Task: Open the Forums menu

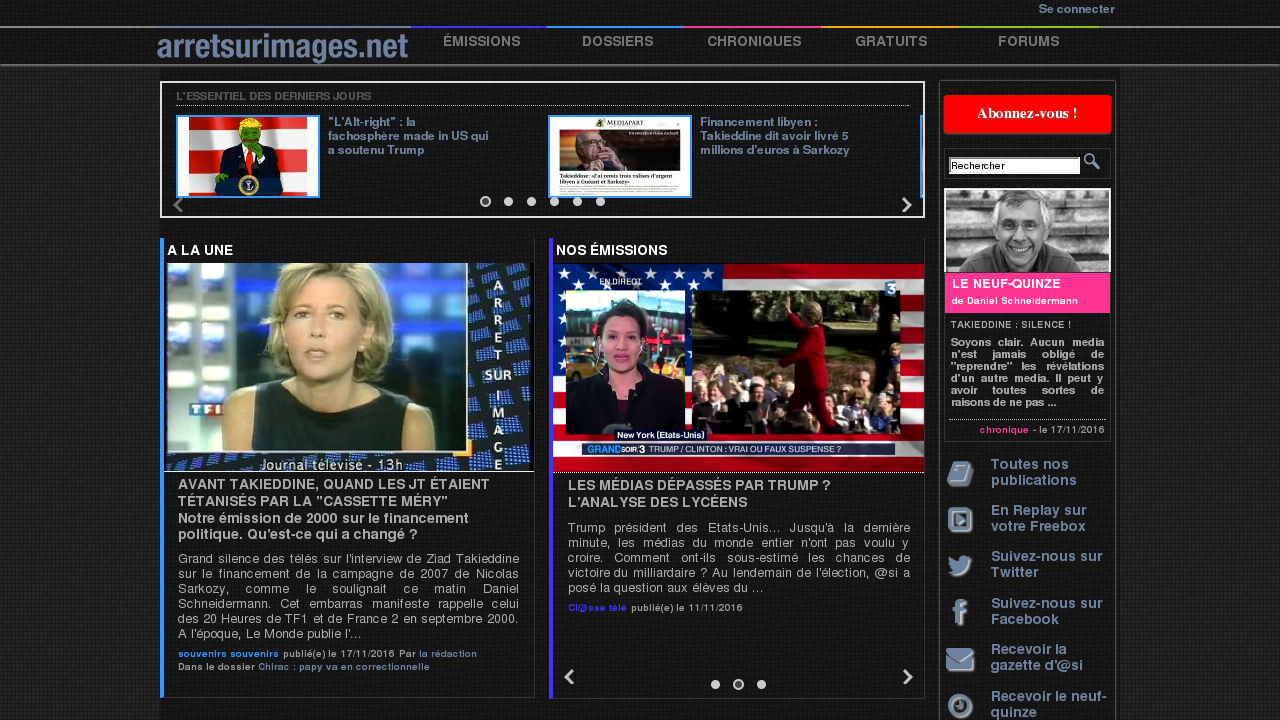Action: (x=1028, y=42)
